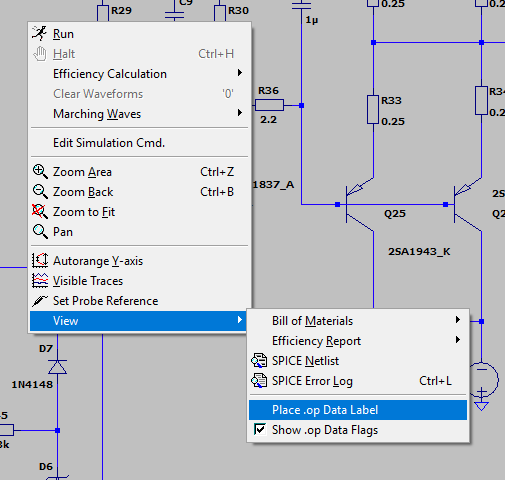Expand the Bill of Materials submenu arrow

tap(458, 320)
